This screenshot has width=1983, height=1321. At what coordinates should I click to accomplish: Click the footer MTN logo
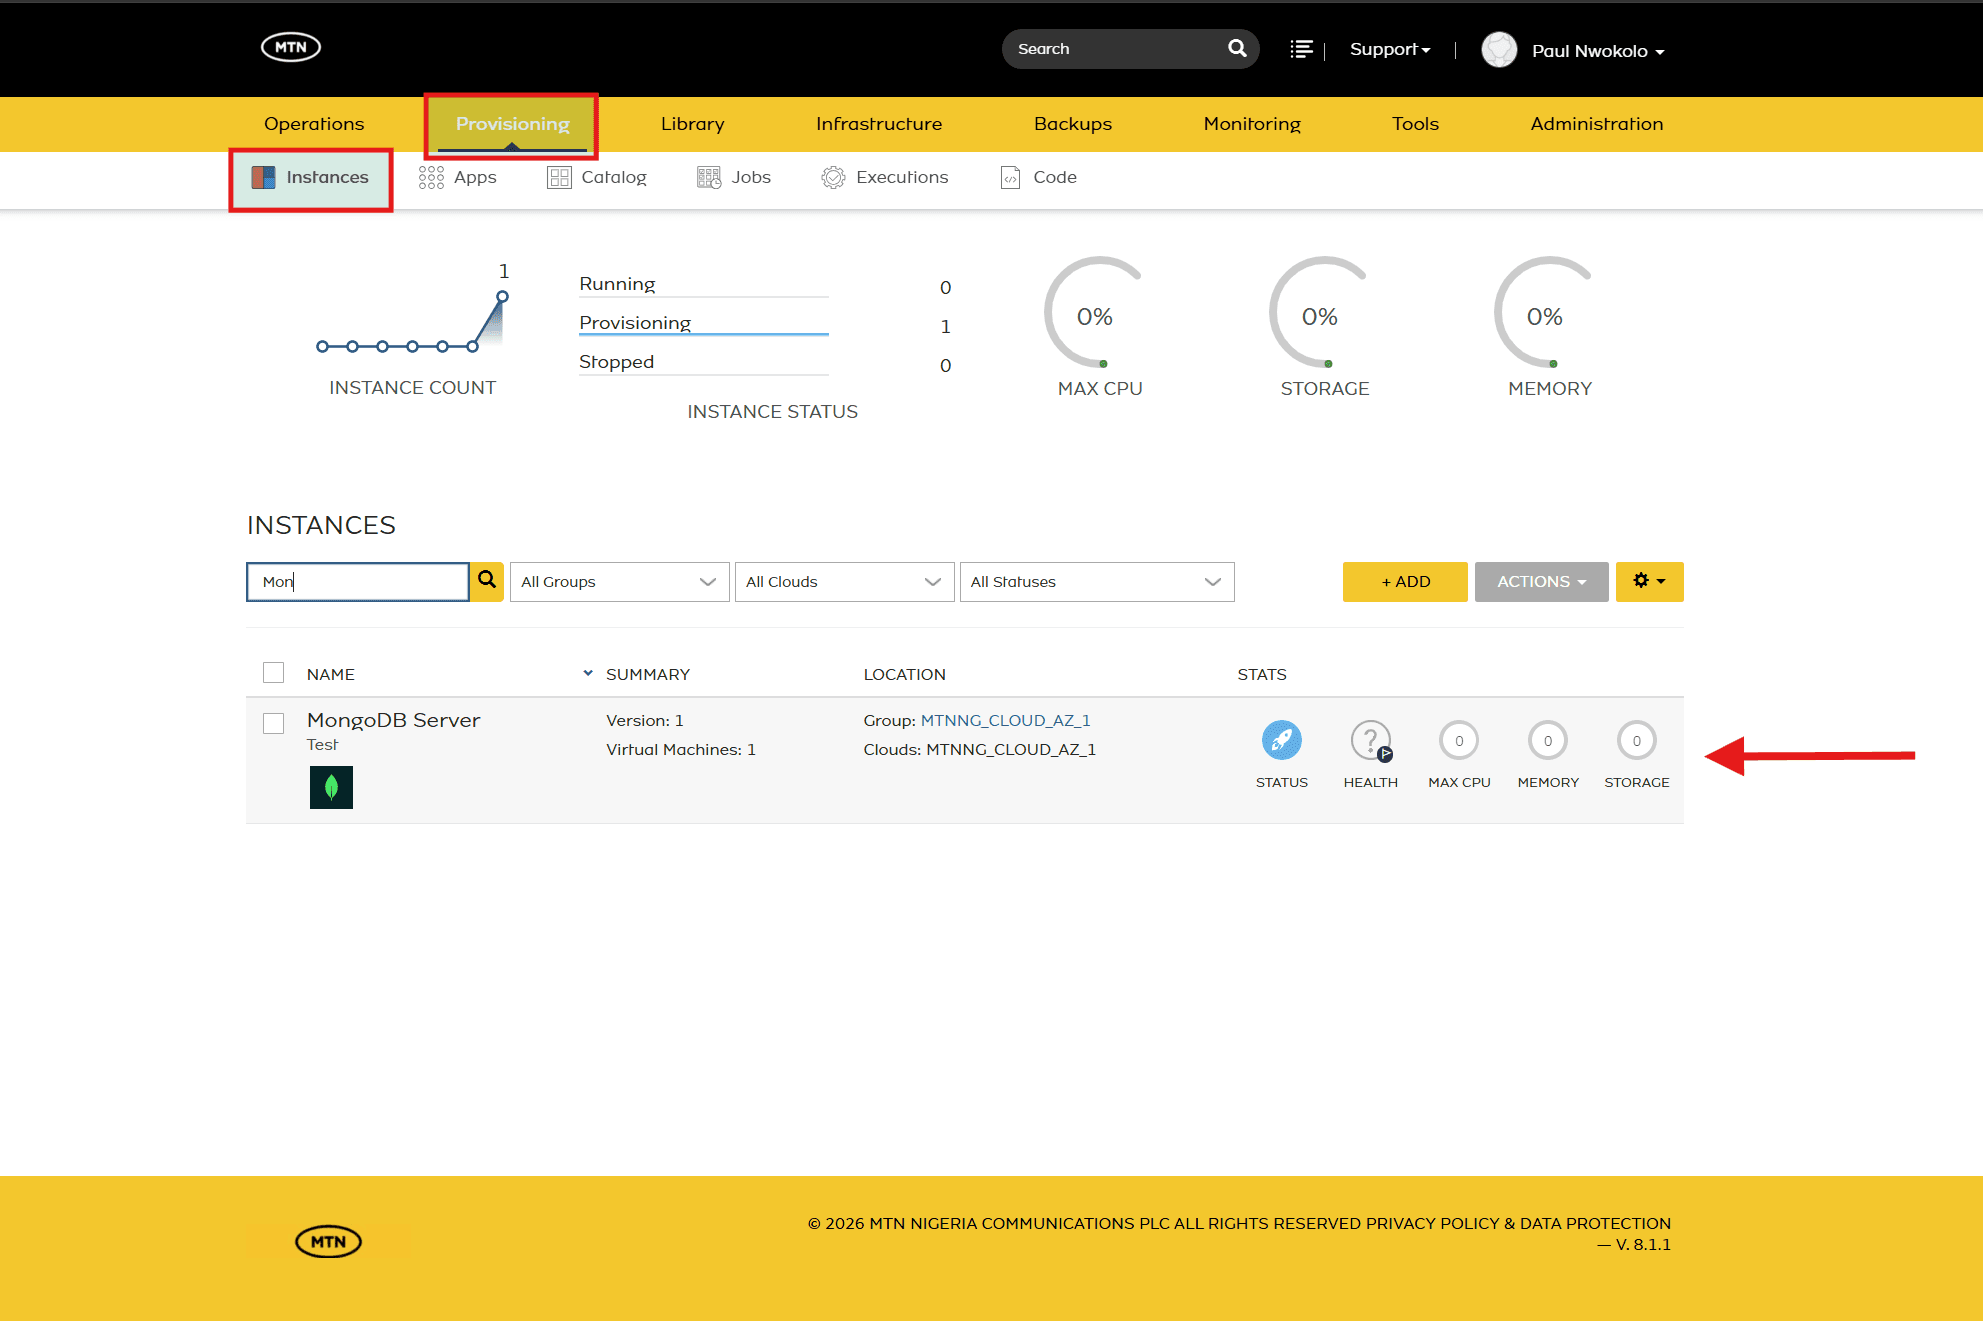(328, 1242)
